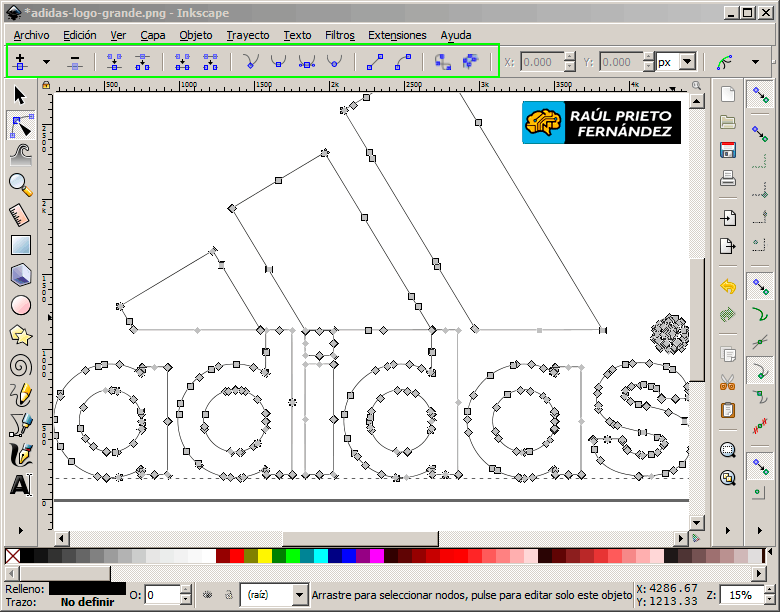780x612 pixels.
Task: Toggle the layer lock icon
Action: (228, 595)
